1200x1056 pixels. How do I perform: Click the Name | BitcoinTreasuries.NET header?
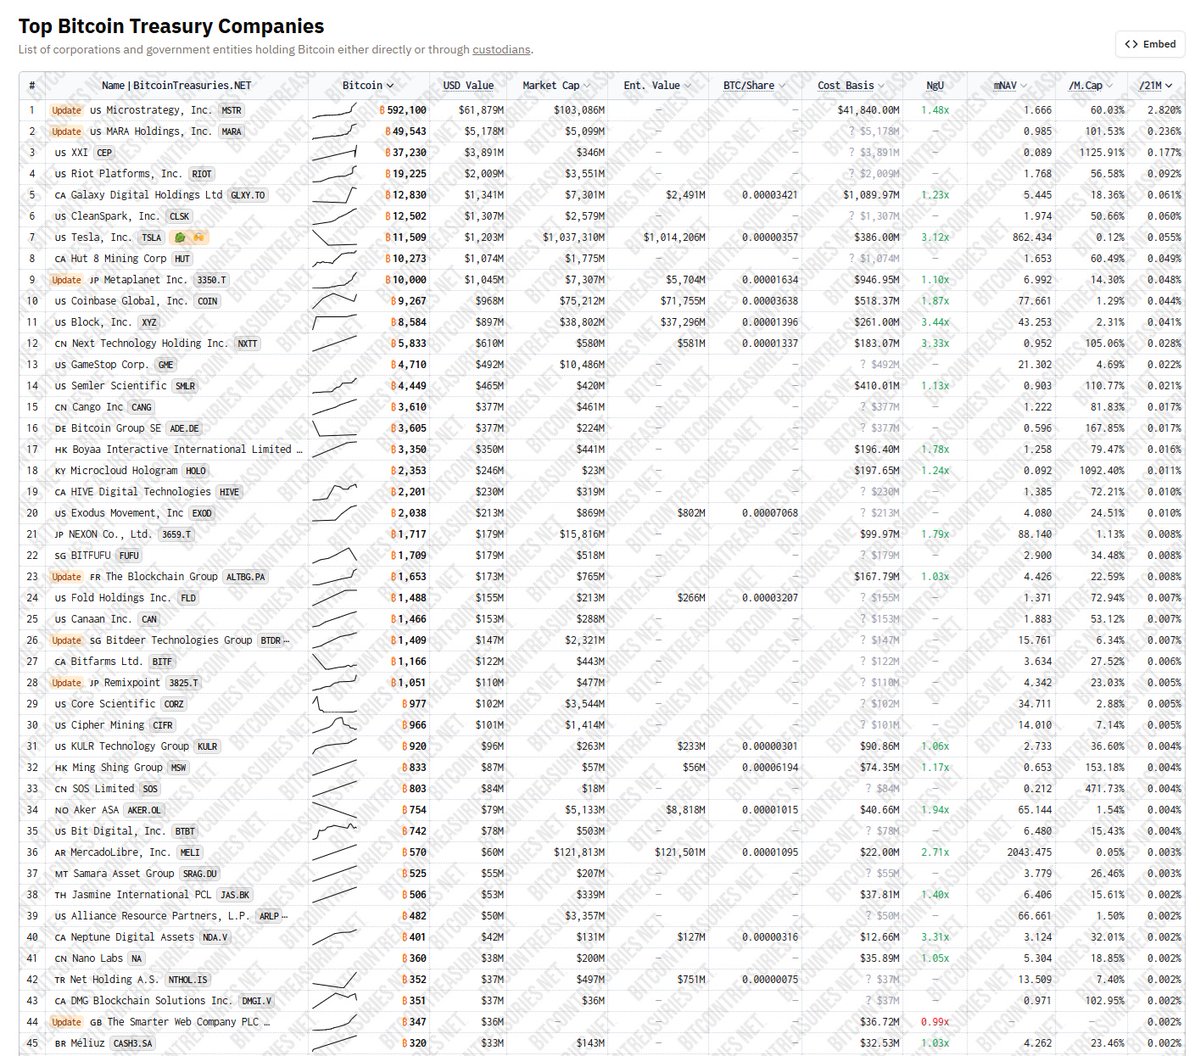point(175,86)
